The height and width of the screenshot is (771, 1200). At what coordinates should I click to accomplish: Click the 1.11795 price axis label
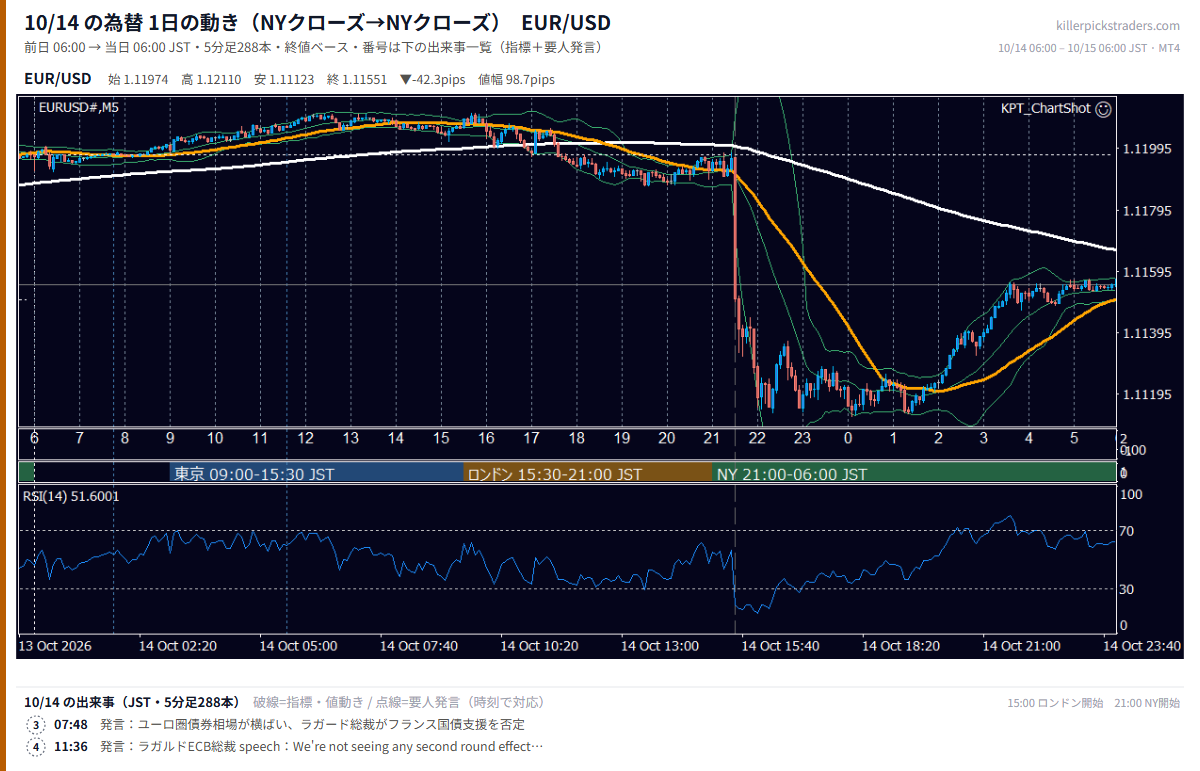(x=1148, y=210)
